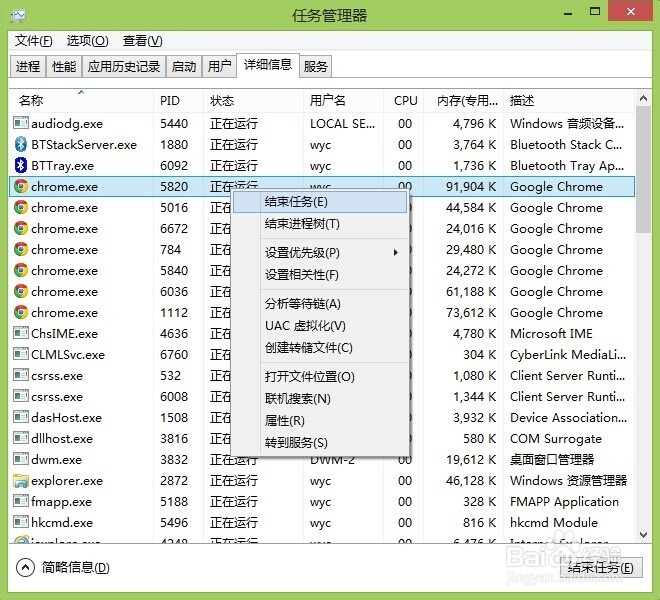This screenshot has width=660, height=600.
Task: Click the explorer.exe folder icon
Action: click(x=21, y=480)
